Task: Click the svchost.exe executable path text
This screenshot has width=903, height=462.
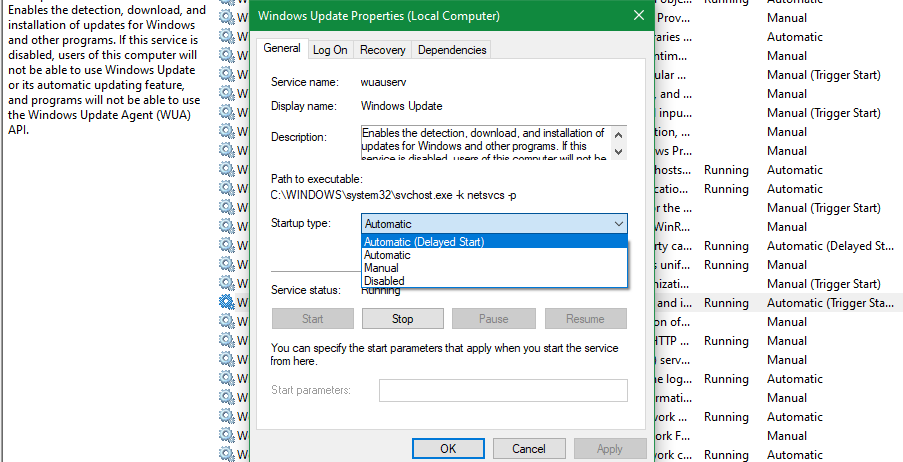Action: [393, 195]
